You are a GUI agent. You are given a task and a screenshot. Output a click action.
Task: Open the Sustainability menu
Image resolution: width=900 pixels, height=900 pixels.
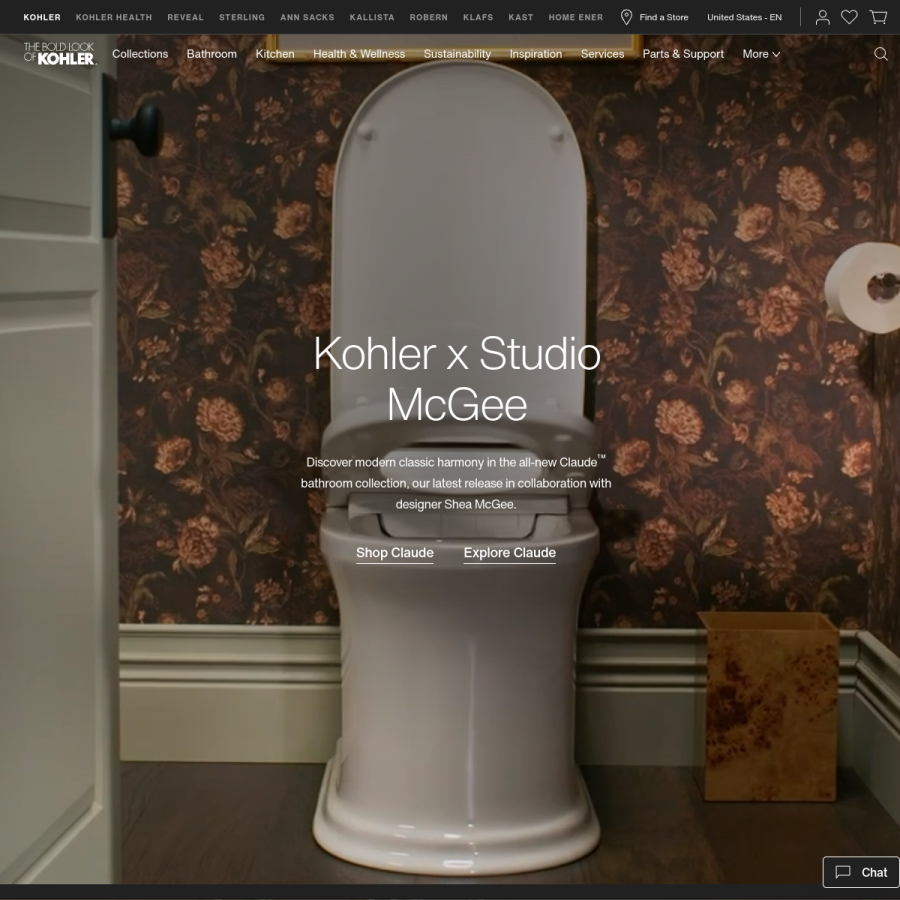[x=457, y=54]
